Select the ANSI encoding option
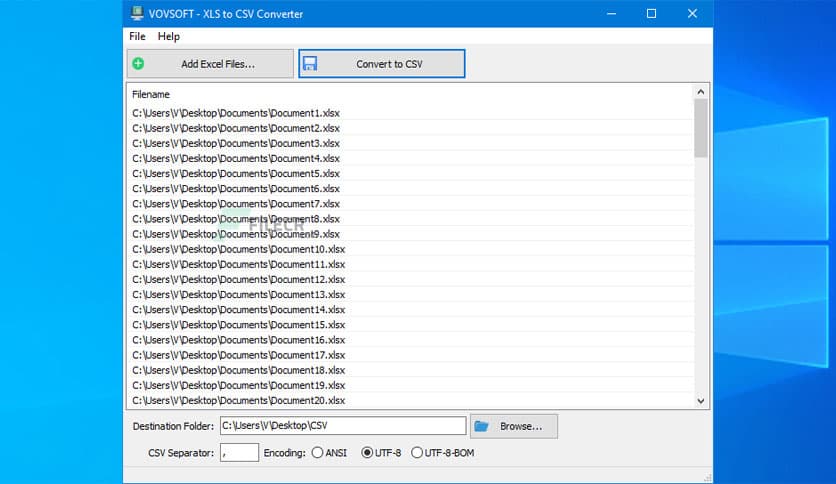 click(329, 453)
